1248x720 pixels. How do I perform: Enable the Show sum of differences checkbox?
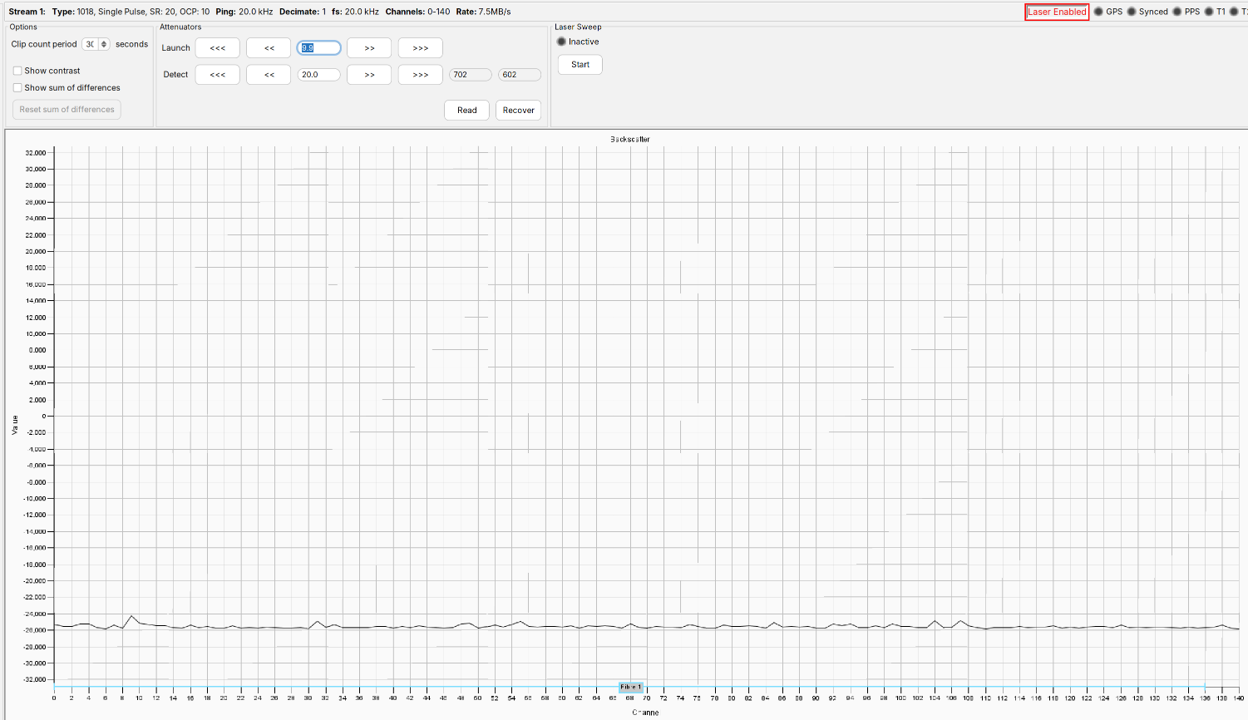[x=17, y=88]
